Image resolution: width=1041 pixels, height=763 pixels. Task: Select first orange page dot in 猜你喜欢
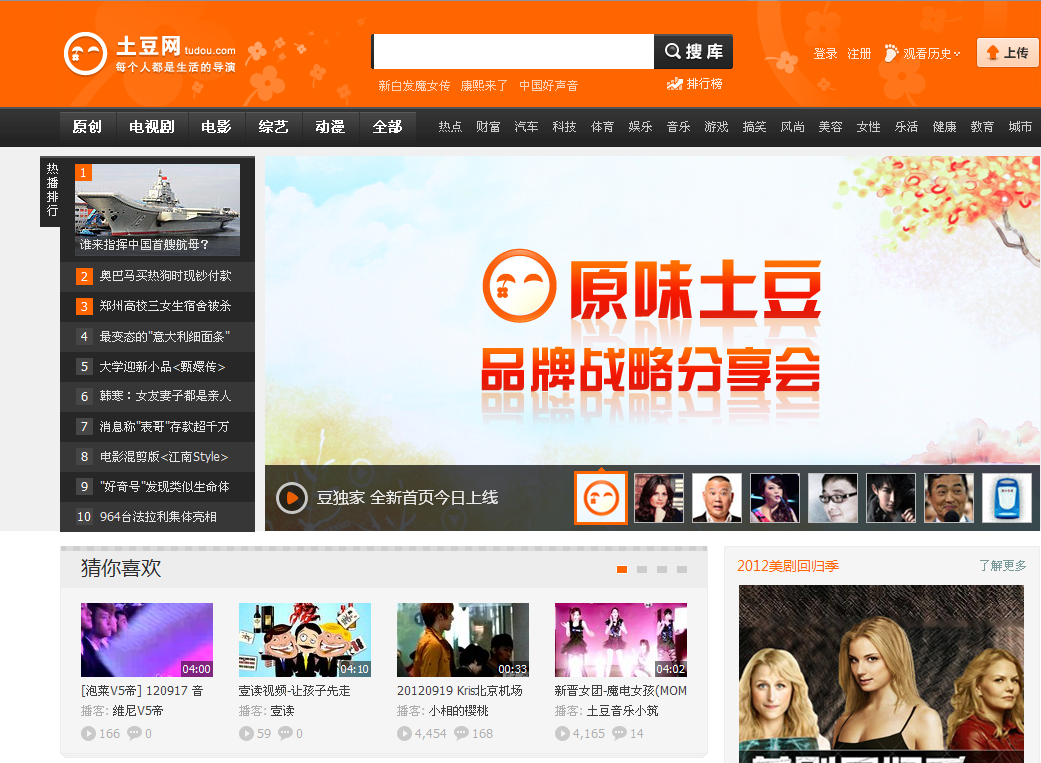coord(622,569)
